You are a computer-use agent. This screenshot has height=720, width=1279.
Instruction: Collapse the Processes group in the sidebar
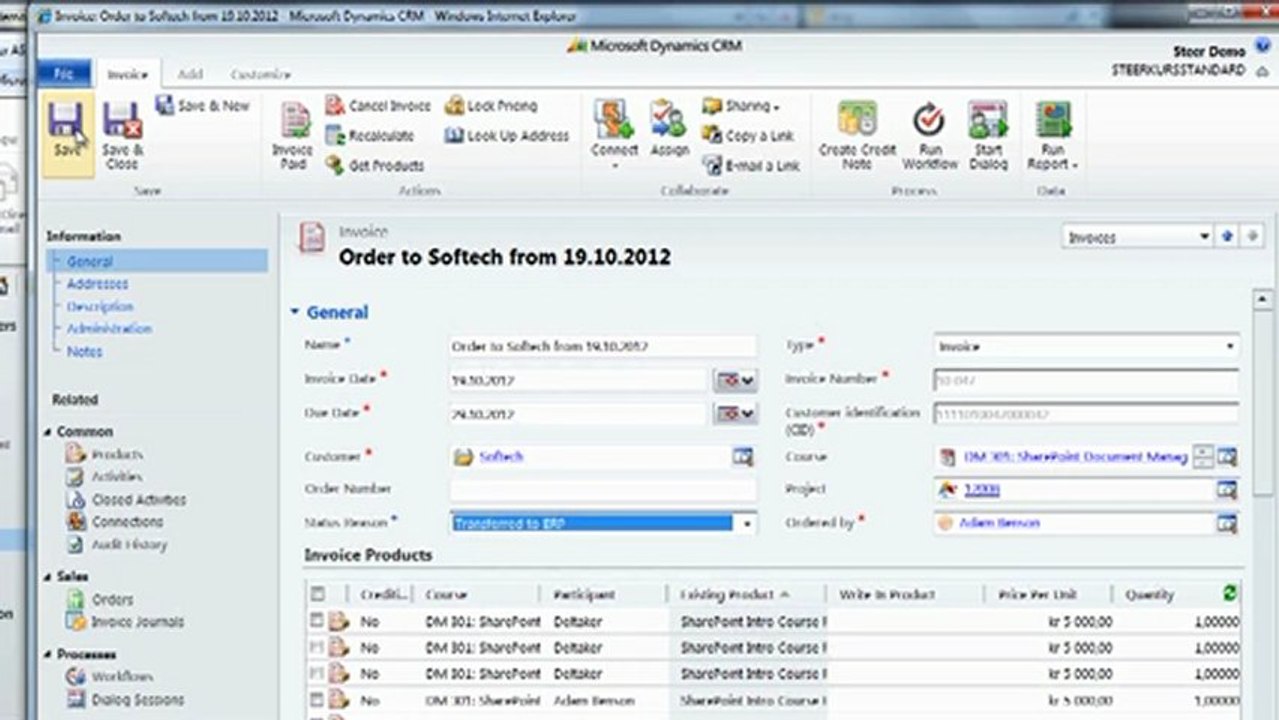(x=49, y=654)
